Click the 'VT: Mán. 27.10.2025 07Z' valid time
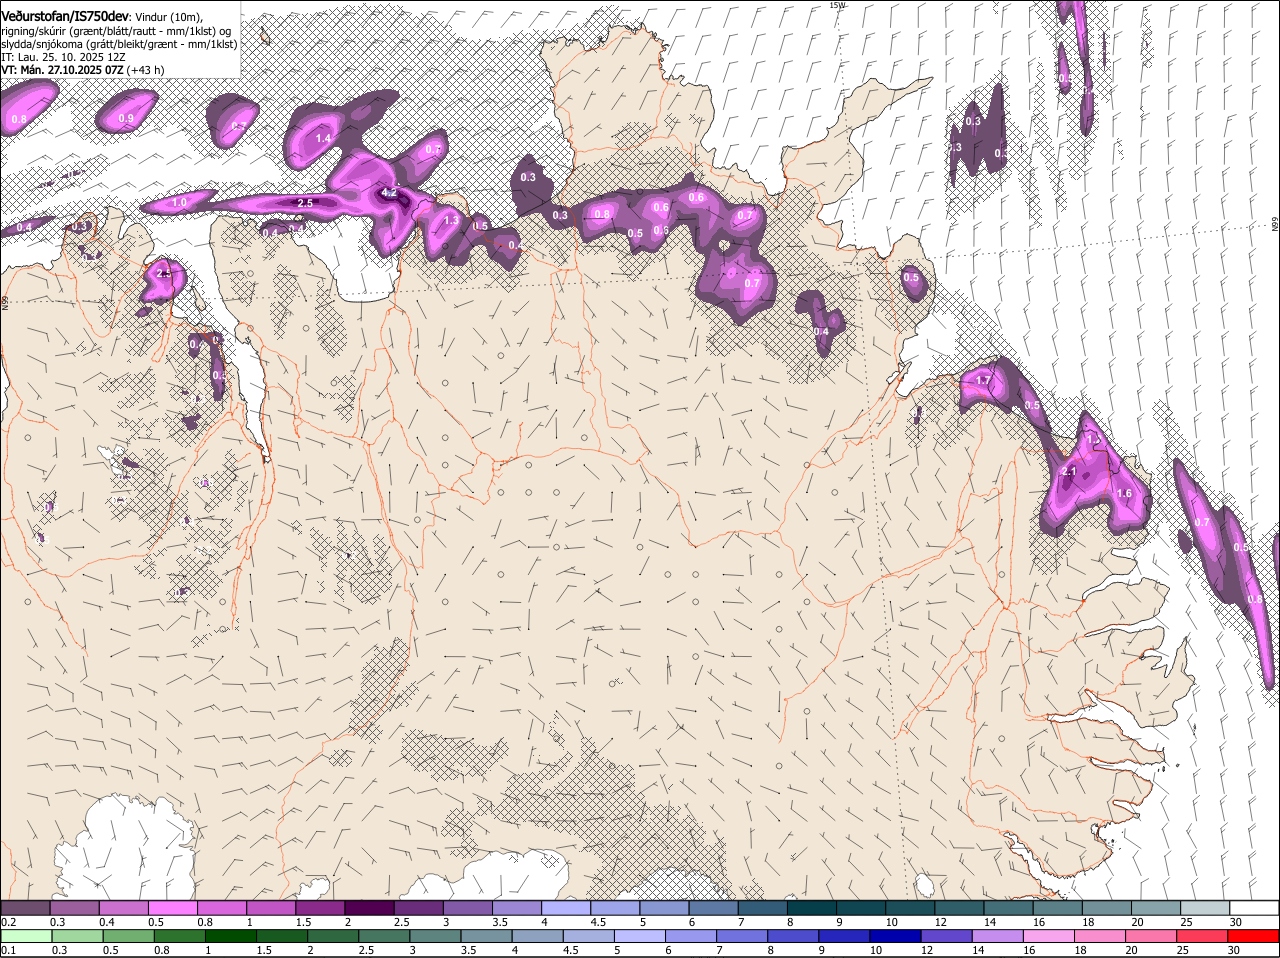This screenshot has width=1280, height=958. 62,70
